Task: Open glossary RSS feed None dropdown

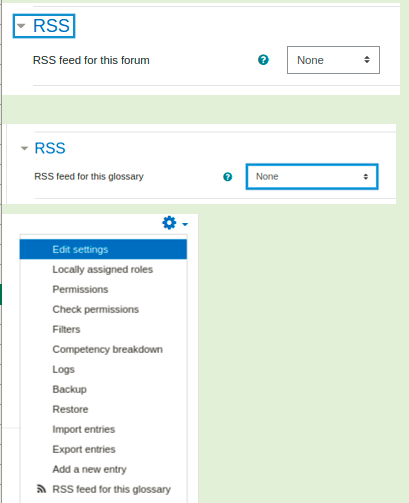Action: 312,177
